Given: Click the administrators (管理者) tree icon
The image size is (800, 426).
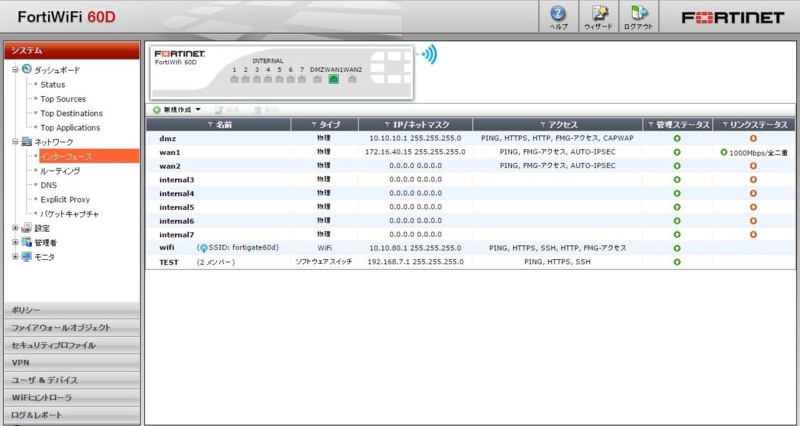Looking at the screenshot, I should [27, 242].
